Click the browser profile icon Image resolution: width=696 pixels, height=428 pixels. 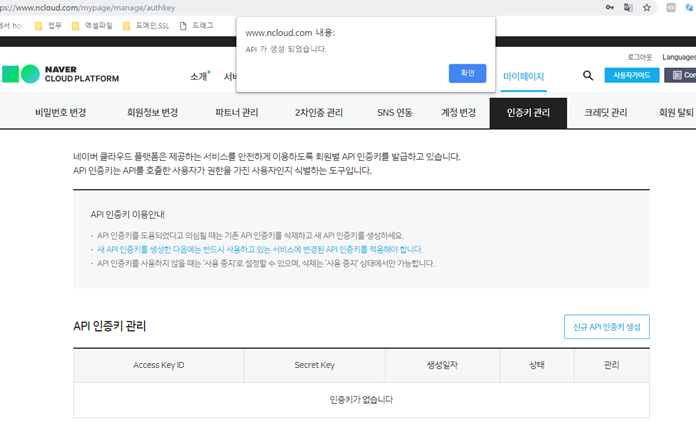pos(674,7)
